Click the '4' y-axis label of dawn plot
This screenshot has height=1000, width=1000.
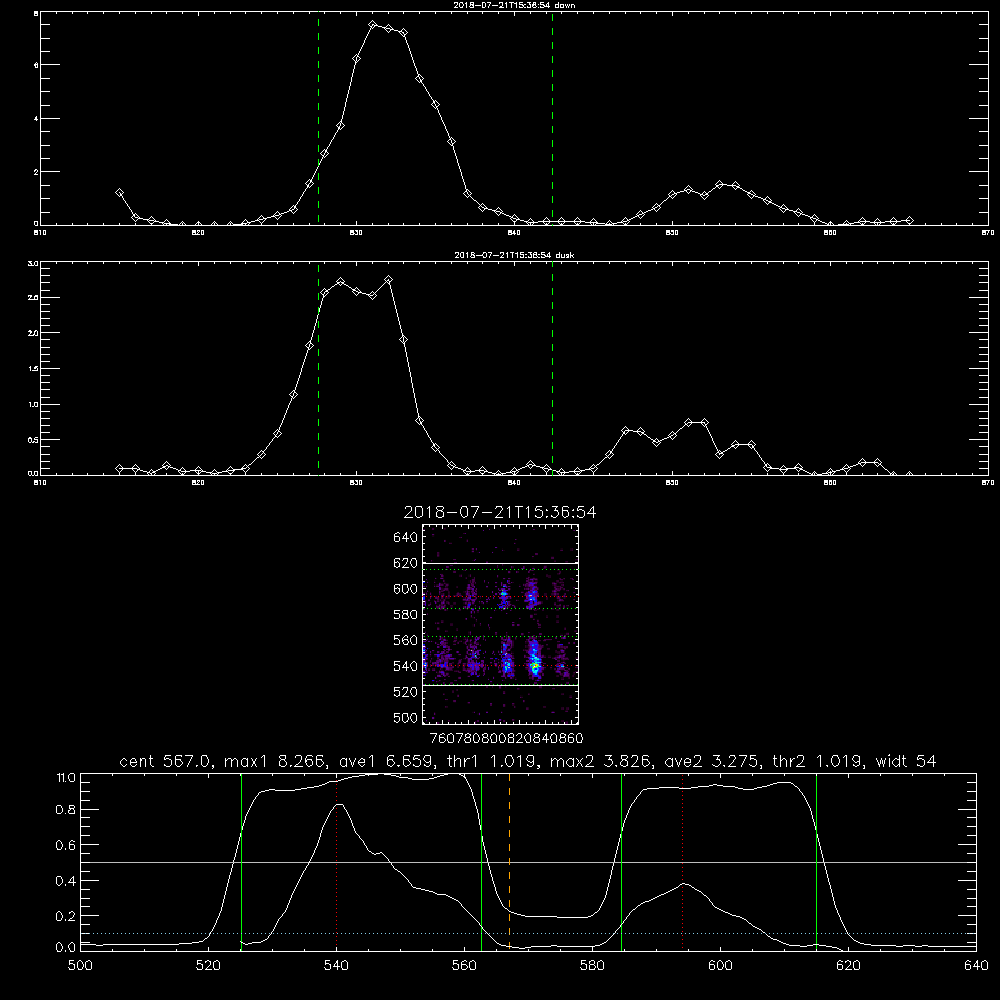coord(36,119)
